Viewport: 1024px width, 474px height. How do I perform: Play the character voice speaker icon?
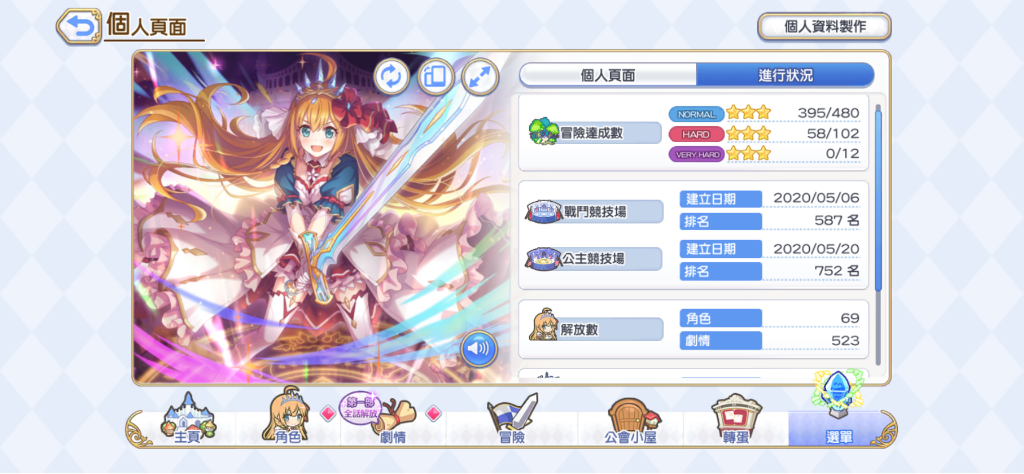[x=478, y=349]
